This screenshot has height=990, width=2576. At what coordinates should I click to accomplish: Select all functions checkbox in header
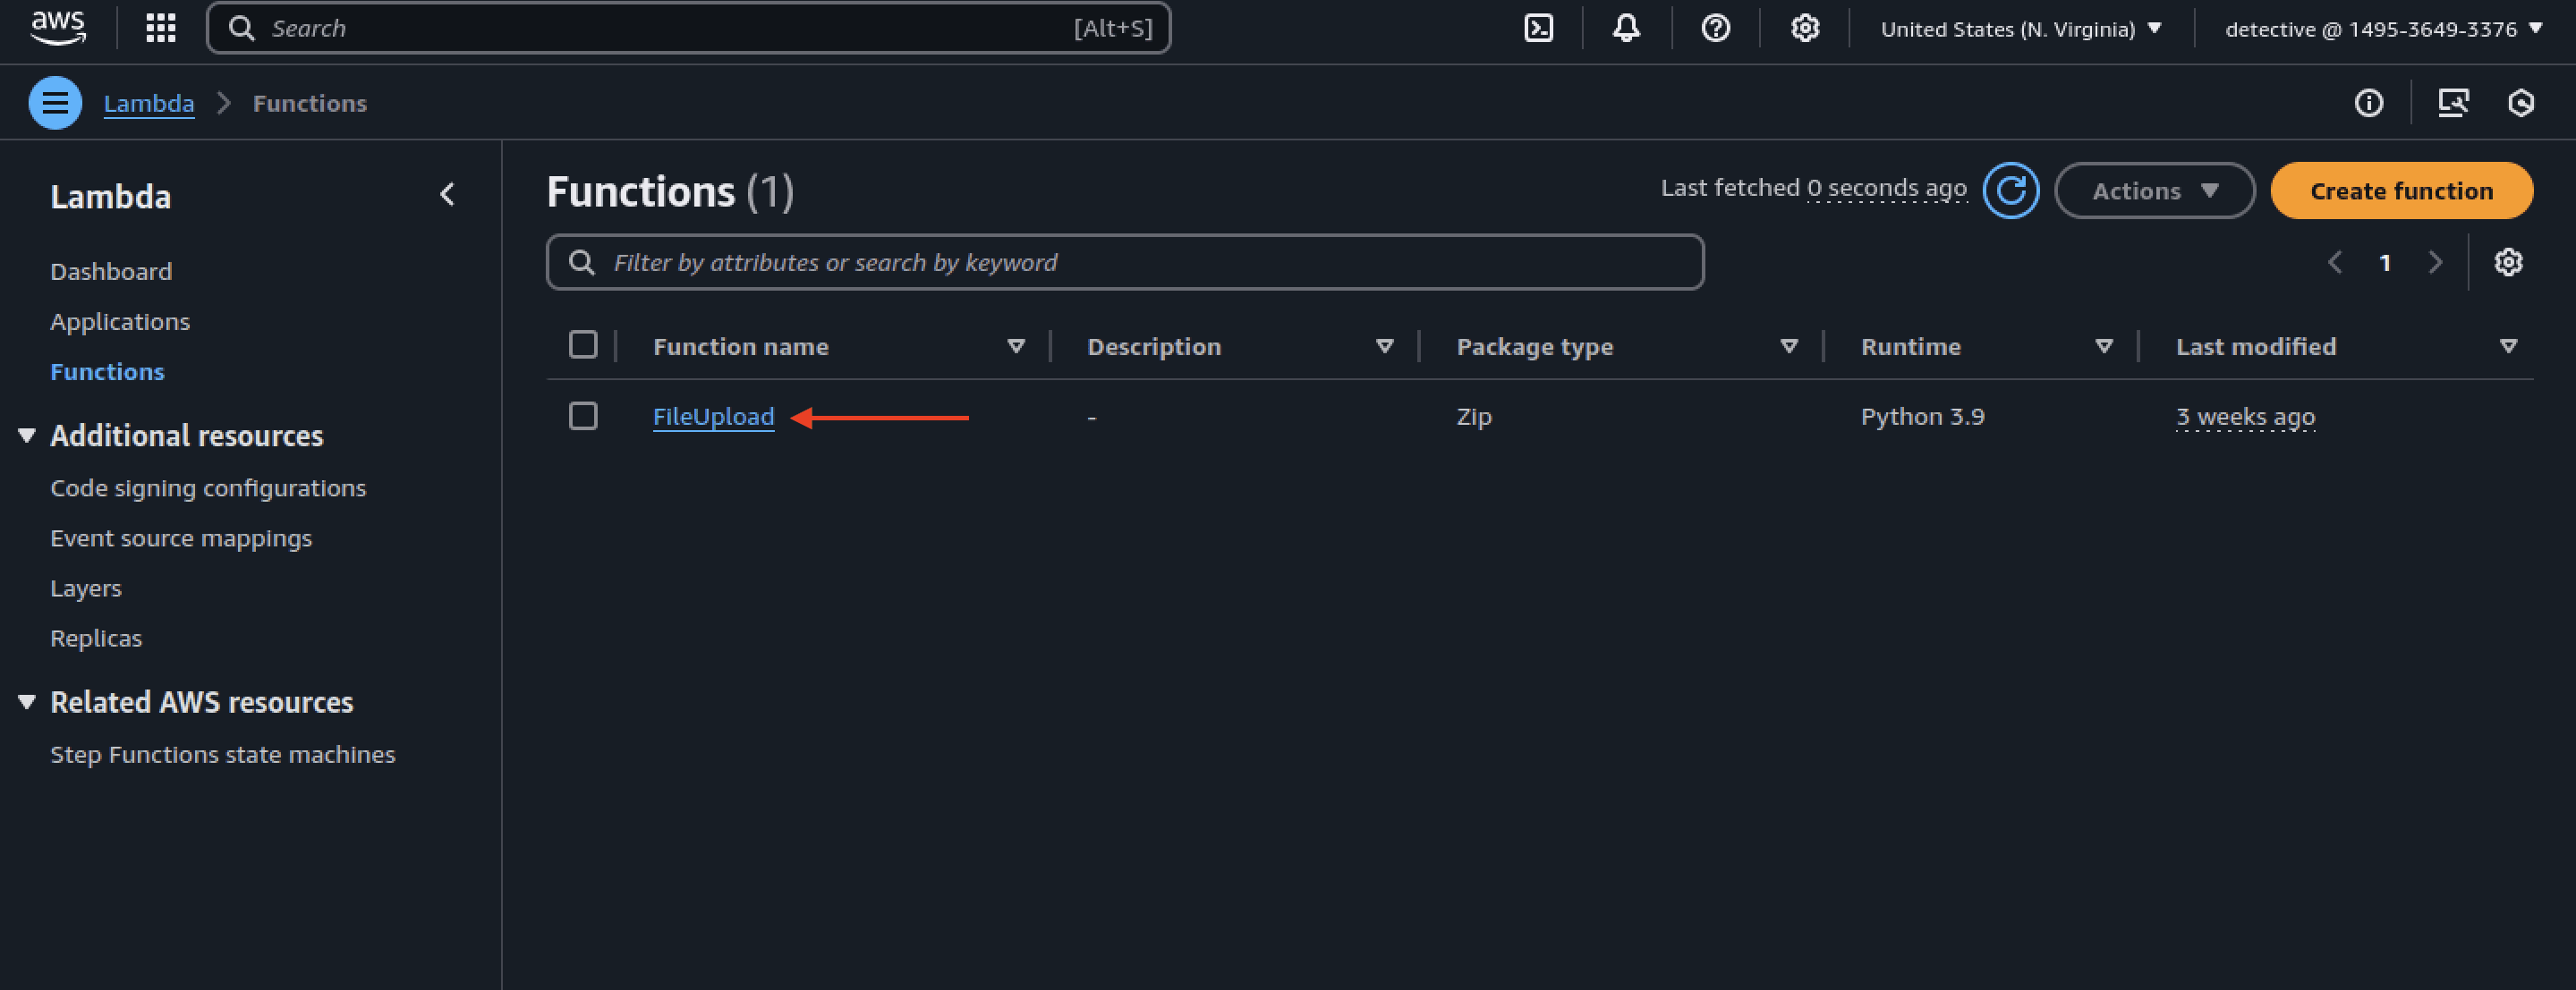click(583, 345)
